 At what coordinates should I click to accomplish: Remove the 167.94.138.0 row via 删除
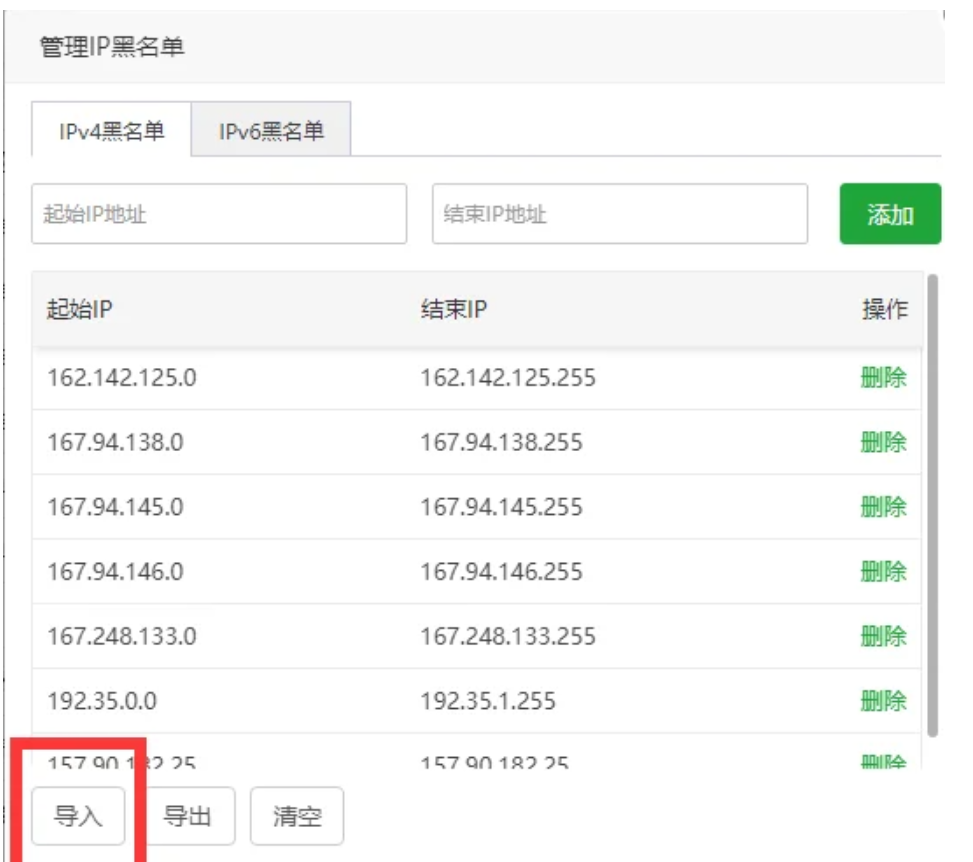[883, 442]
